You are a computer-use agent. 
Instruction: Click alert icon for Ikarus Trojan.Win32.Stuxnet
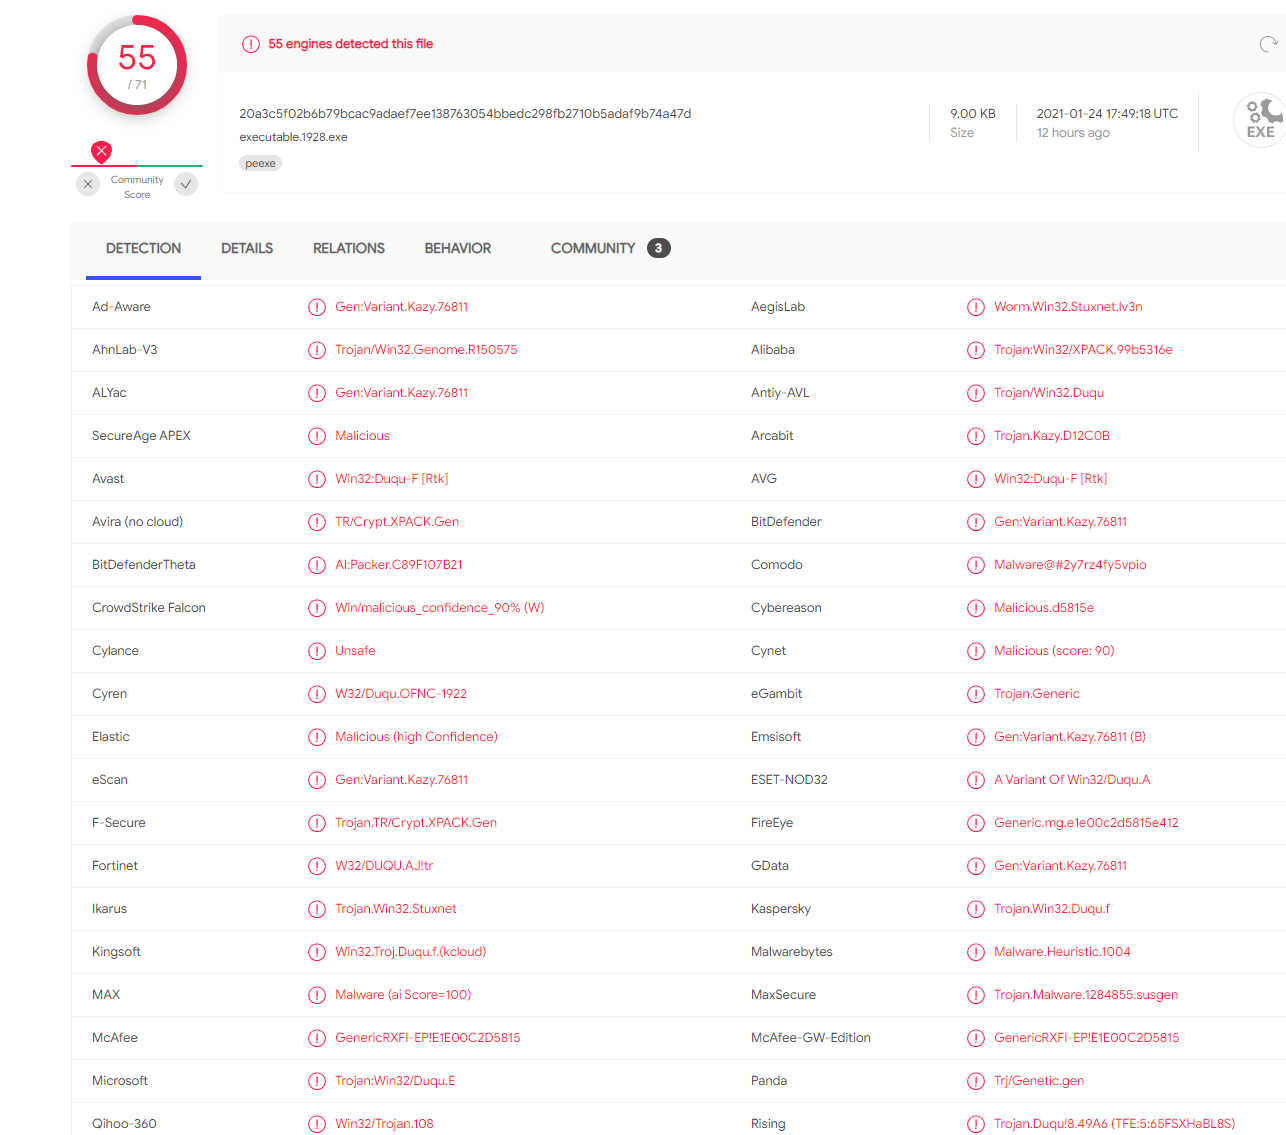pos(317,909)
